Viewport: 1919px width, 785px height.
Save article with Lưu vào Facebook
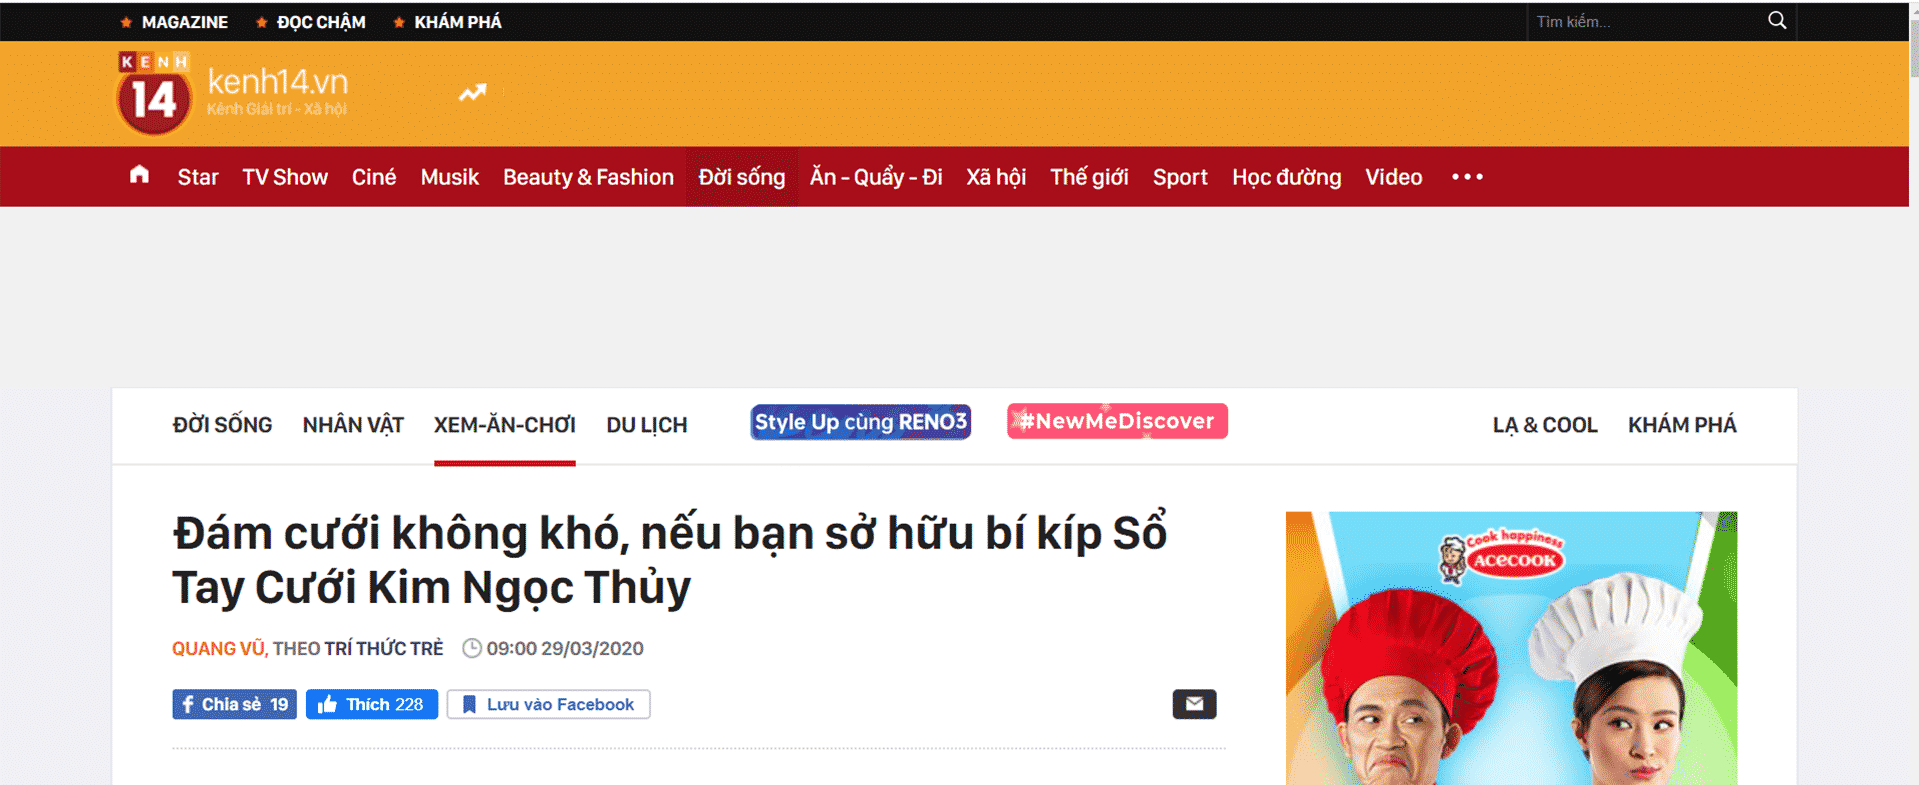548,704
